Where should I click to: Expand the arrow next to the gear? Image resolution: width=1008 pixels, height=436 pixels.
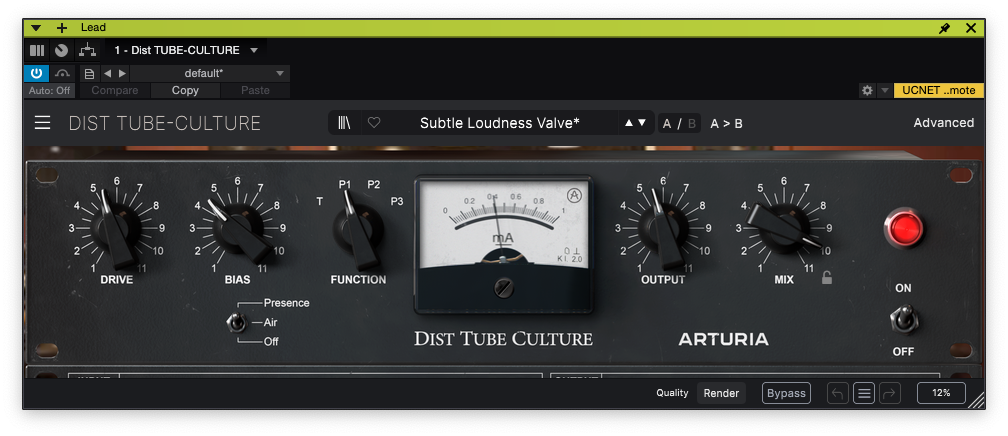coord(885,91)
